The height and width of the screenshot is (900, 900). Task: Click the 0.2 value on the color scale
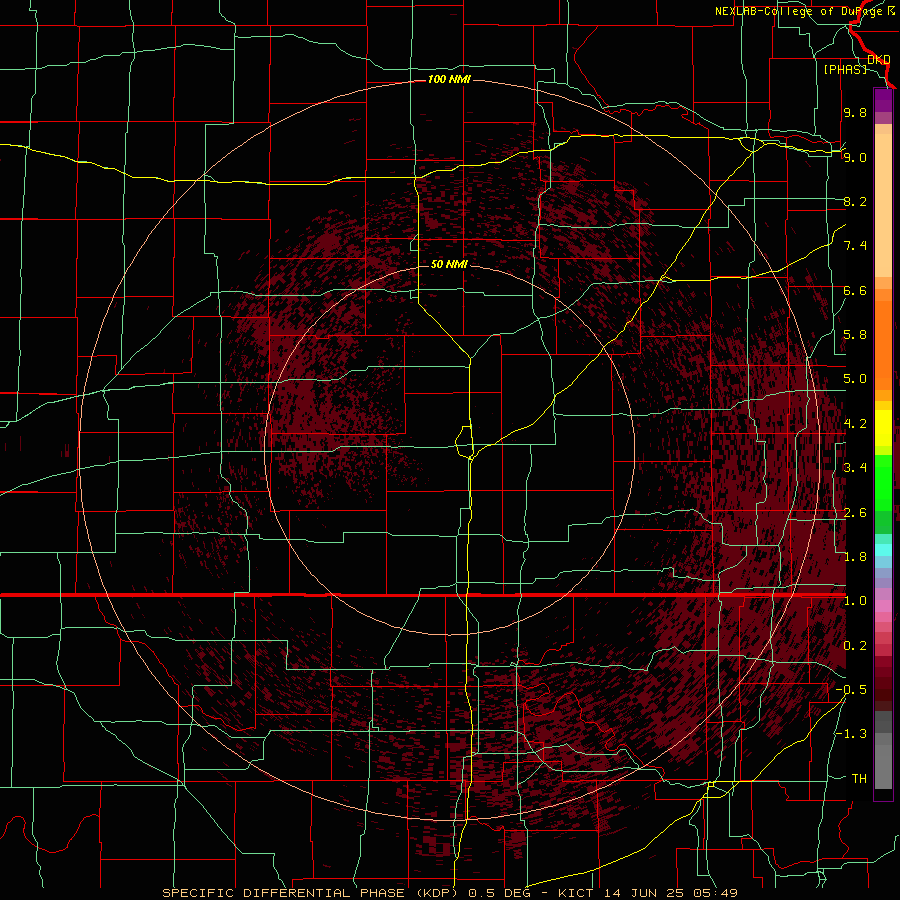855,646
